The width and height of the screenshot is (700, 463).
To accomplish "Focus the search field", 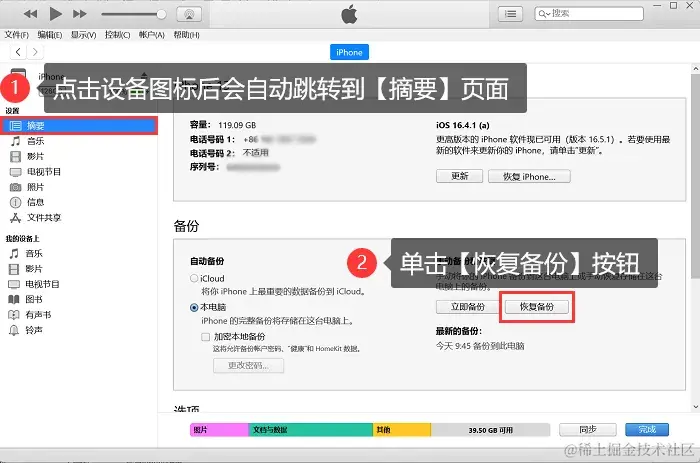I will (x=589, y=13).
